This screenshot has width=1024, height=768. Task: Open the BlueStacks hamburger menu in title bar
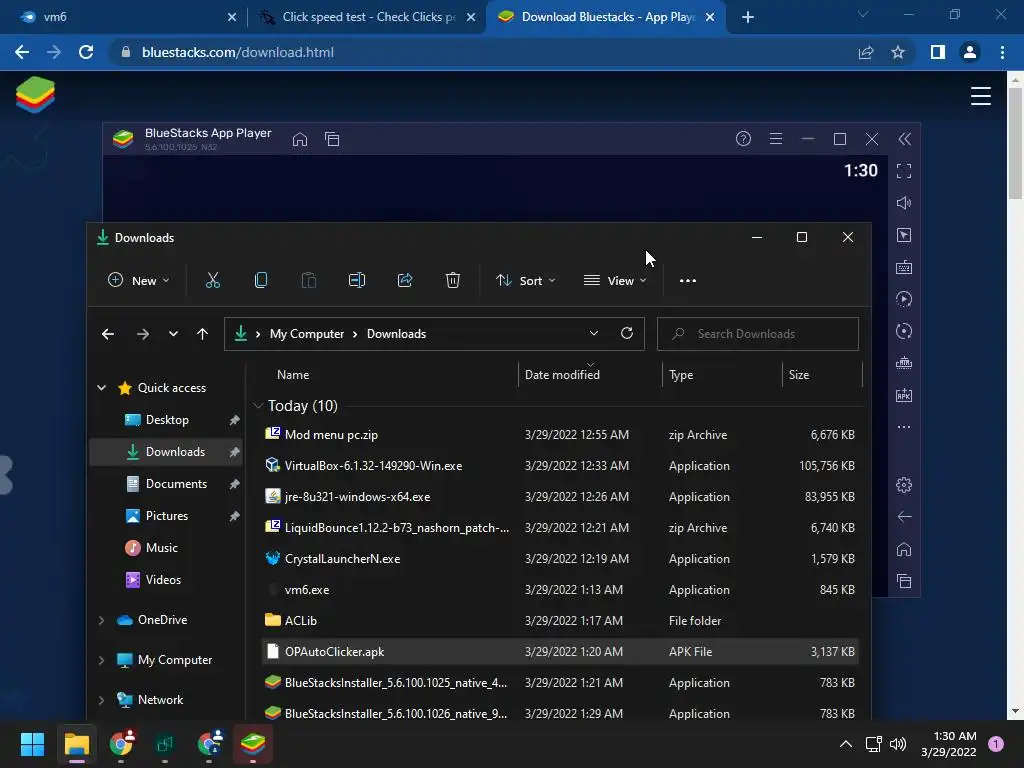(776, 138)
